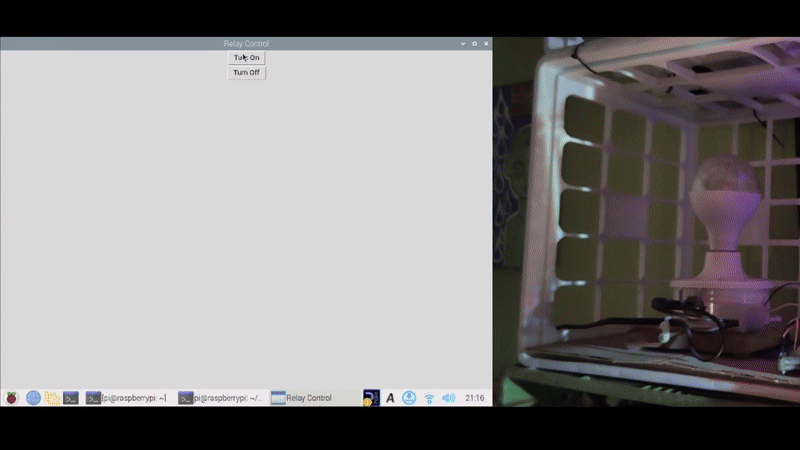Open the updates download tray icon
Image resolution: width=800 pixels, height=450 pixels.
pyautogui.click(x=409, y=397)
